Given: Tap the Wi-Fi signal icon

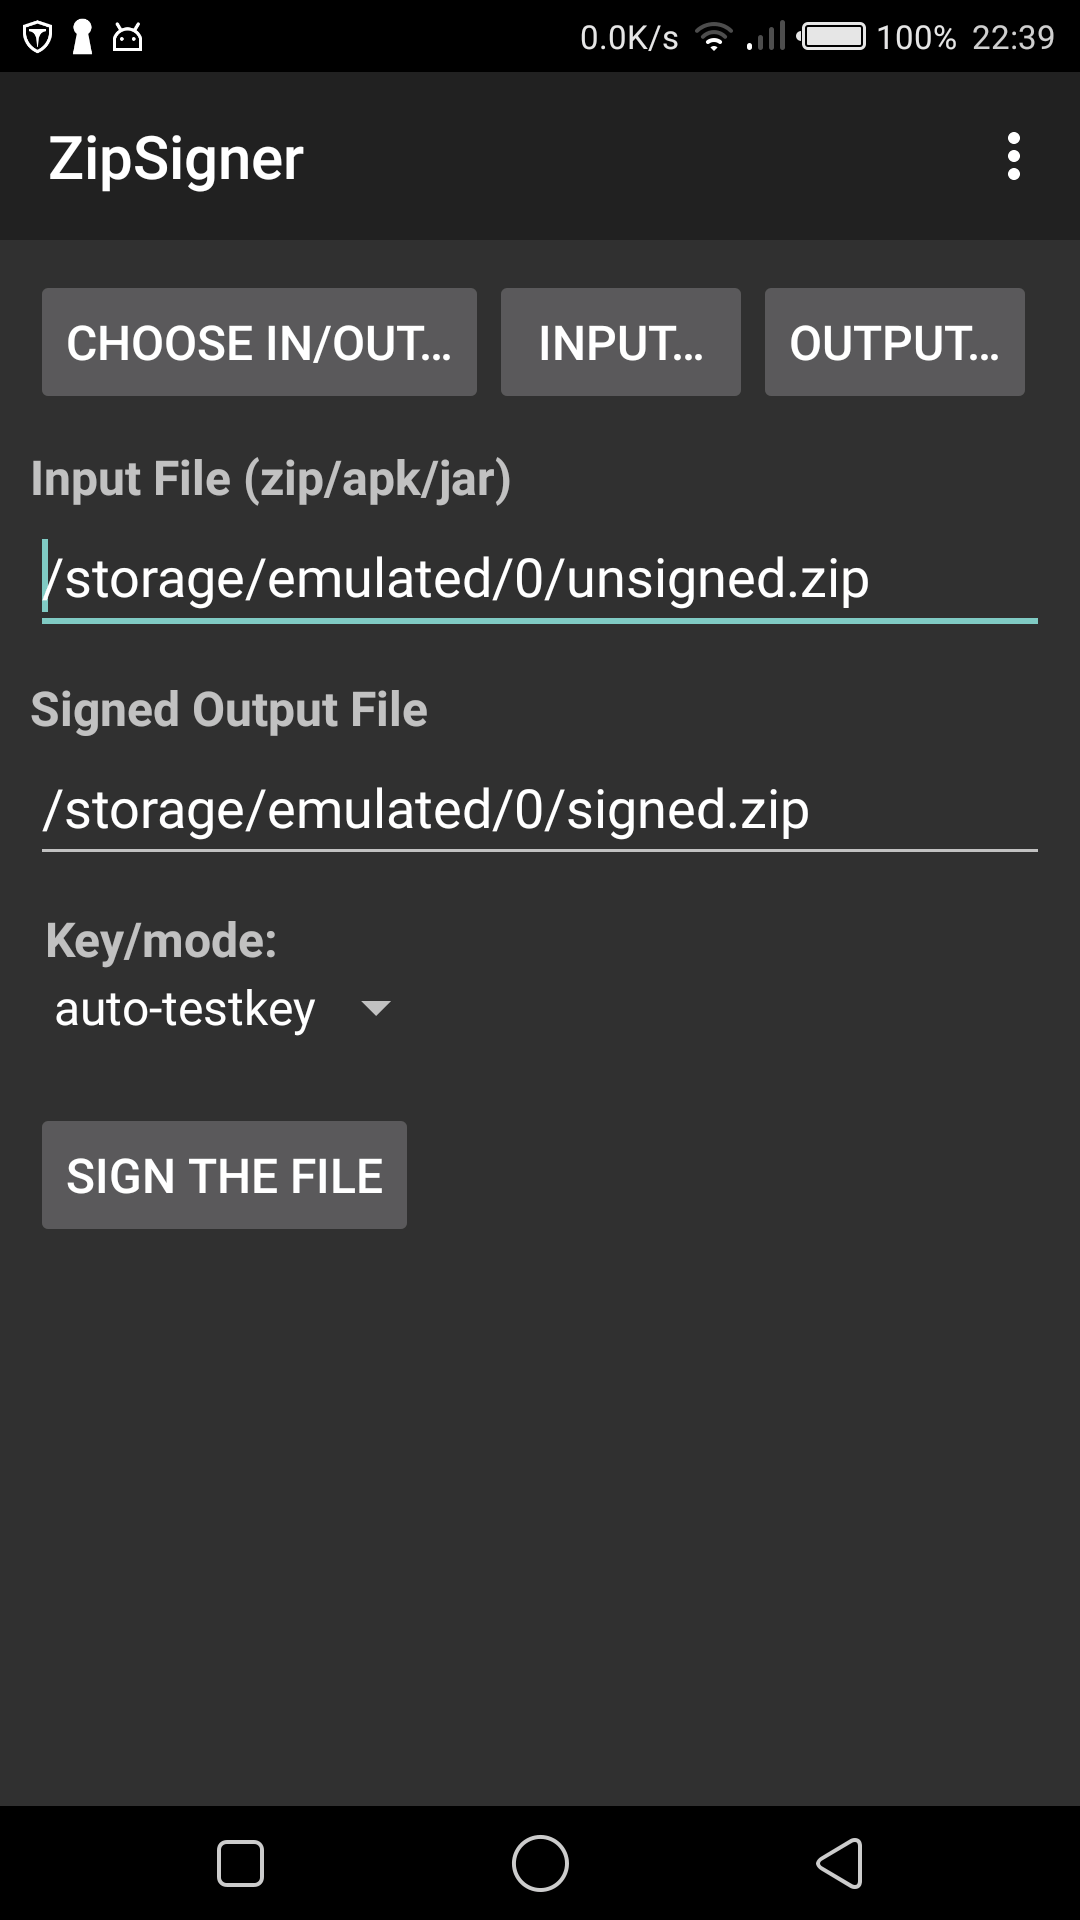Looking at the screenshot, I should pyautogui.click(x=713, y=38).
